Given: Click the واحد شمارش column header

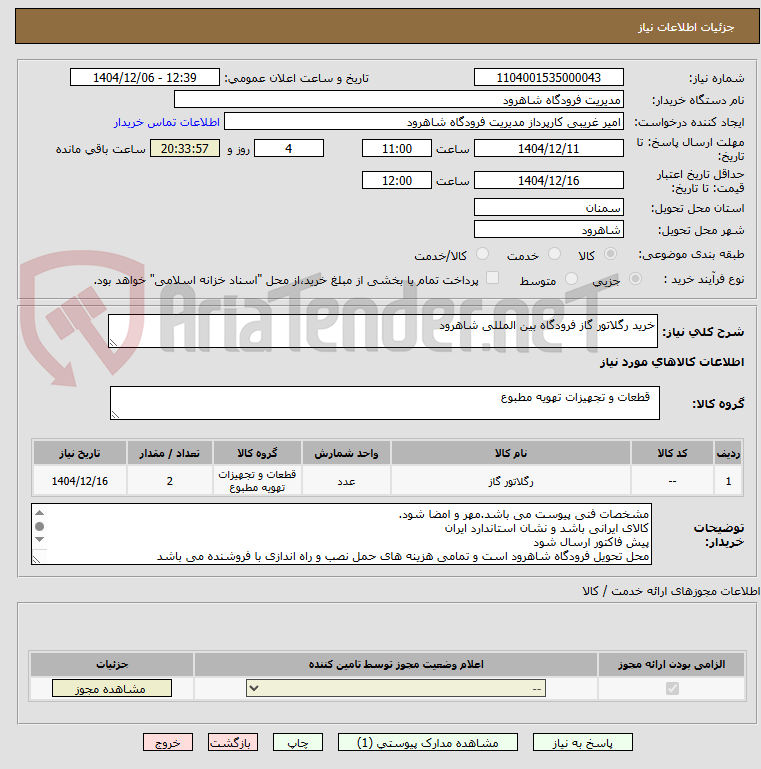Looking at the screenshot, I should tap(346, 453).
